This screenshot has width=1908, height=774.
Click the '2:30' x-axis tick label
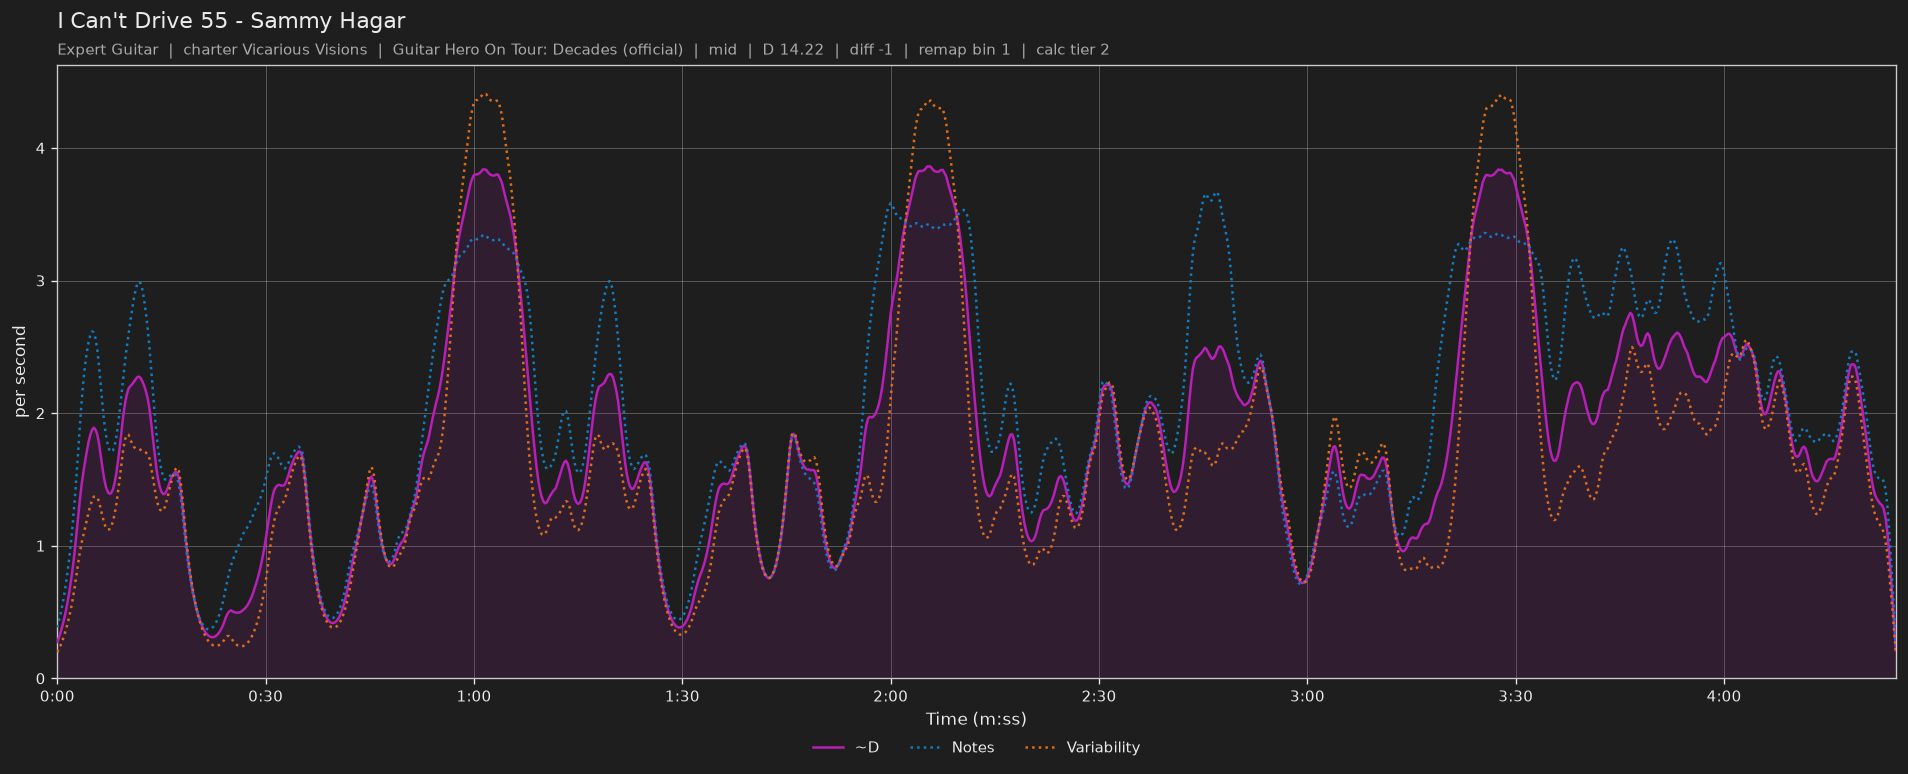[x=1099, y=696]
